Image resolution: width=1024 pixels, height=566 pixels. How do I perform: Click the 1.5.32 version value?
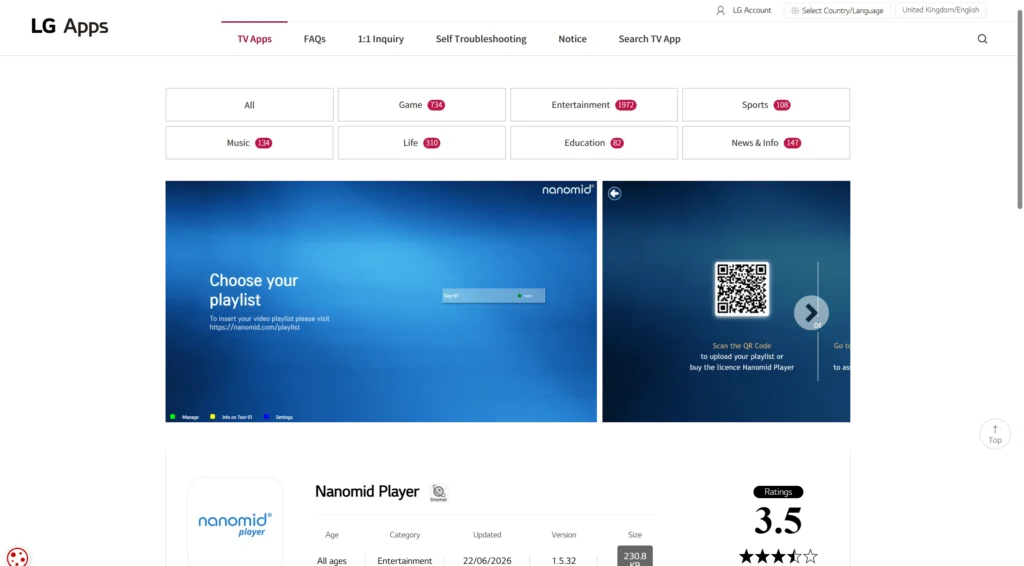pyautogui.click(x=564, y=561)
